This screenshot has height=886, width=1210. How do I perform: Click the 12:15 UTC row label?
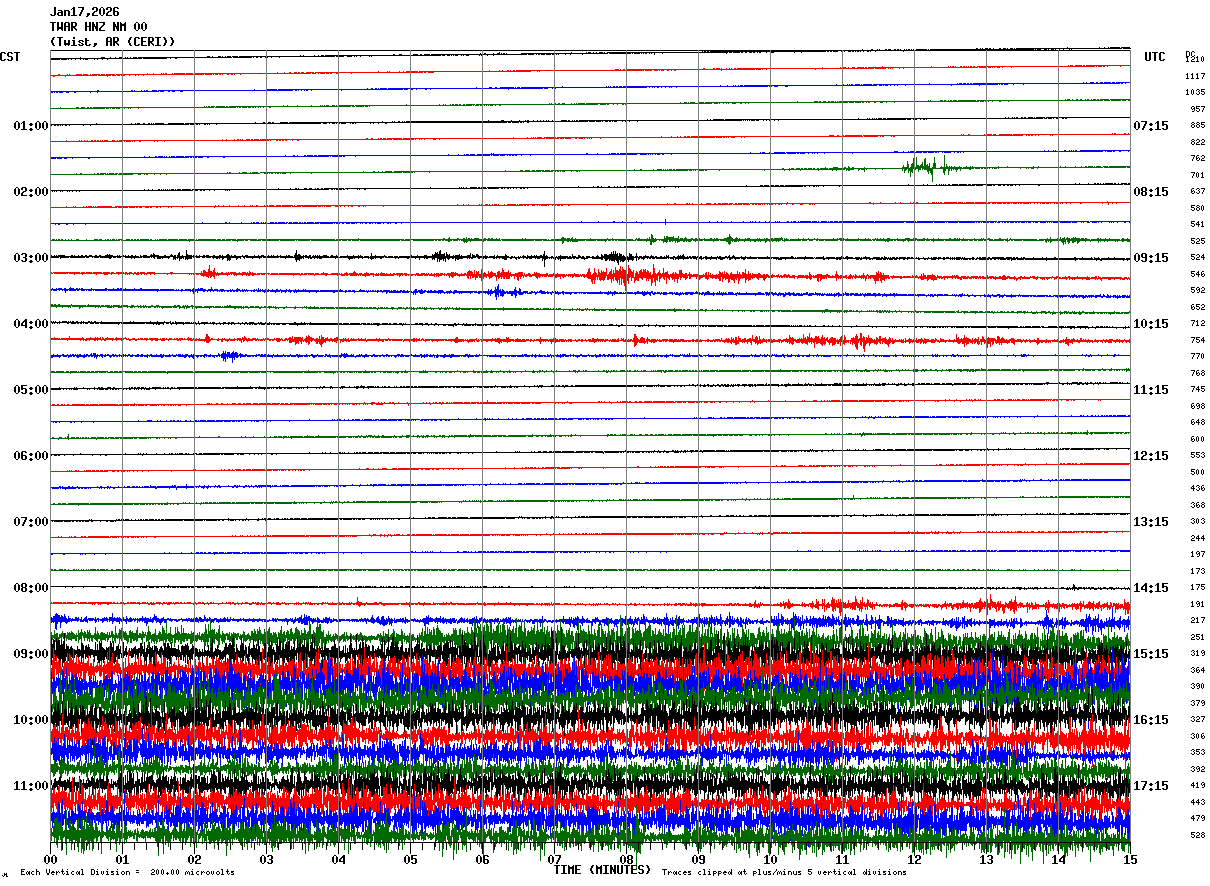(x=1151, y=456)
